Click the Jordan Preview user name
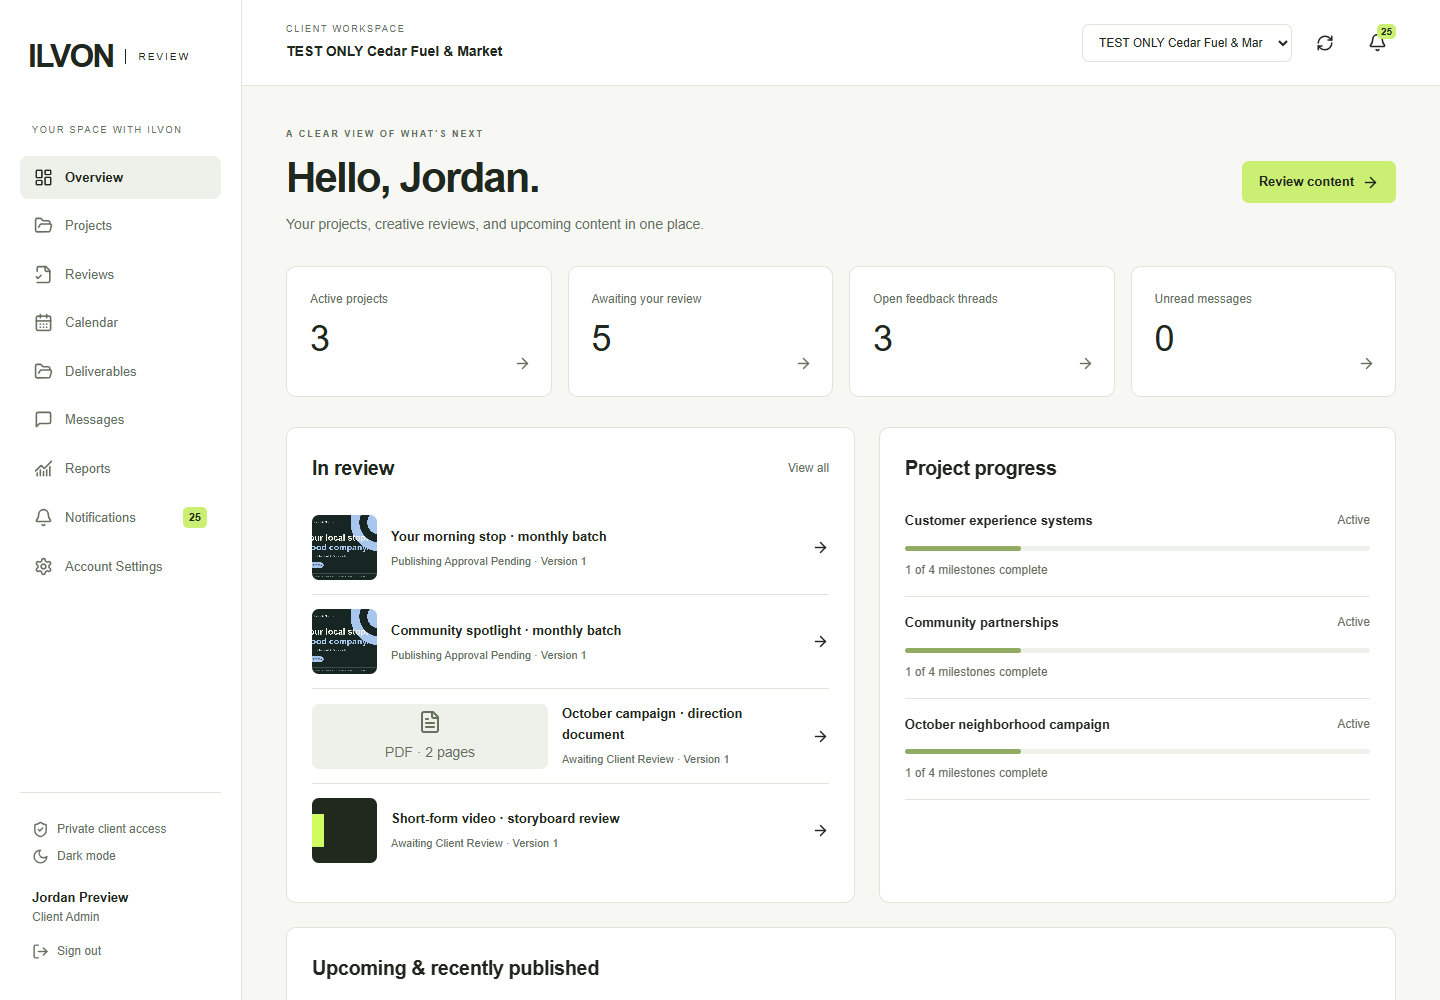 [x=80, y=897]
